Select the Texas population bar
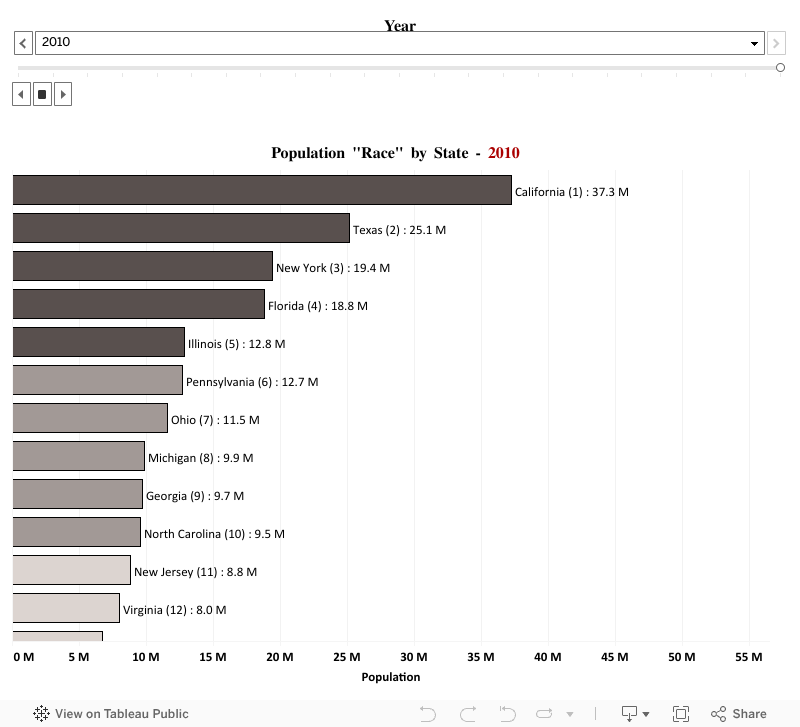 [x=181, y=228]
